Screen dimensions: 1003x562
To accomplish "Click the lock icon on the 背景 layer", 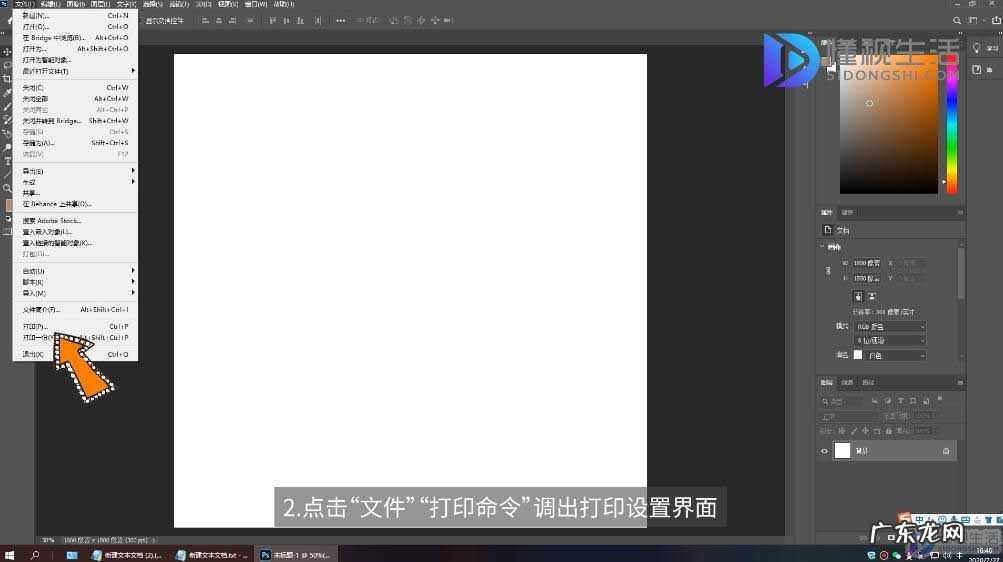I will click(x=946, y=451).
